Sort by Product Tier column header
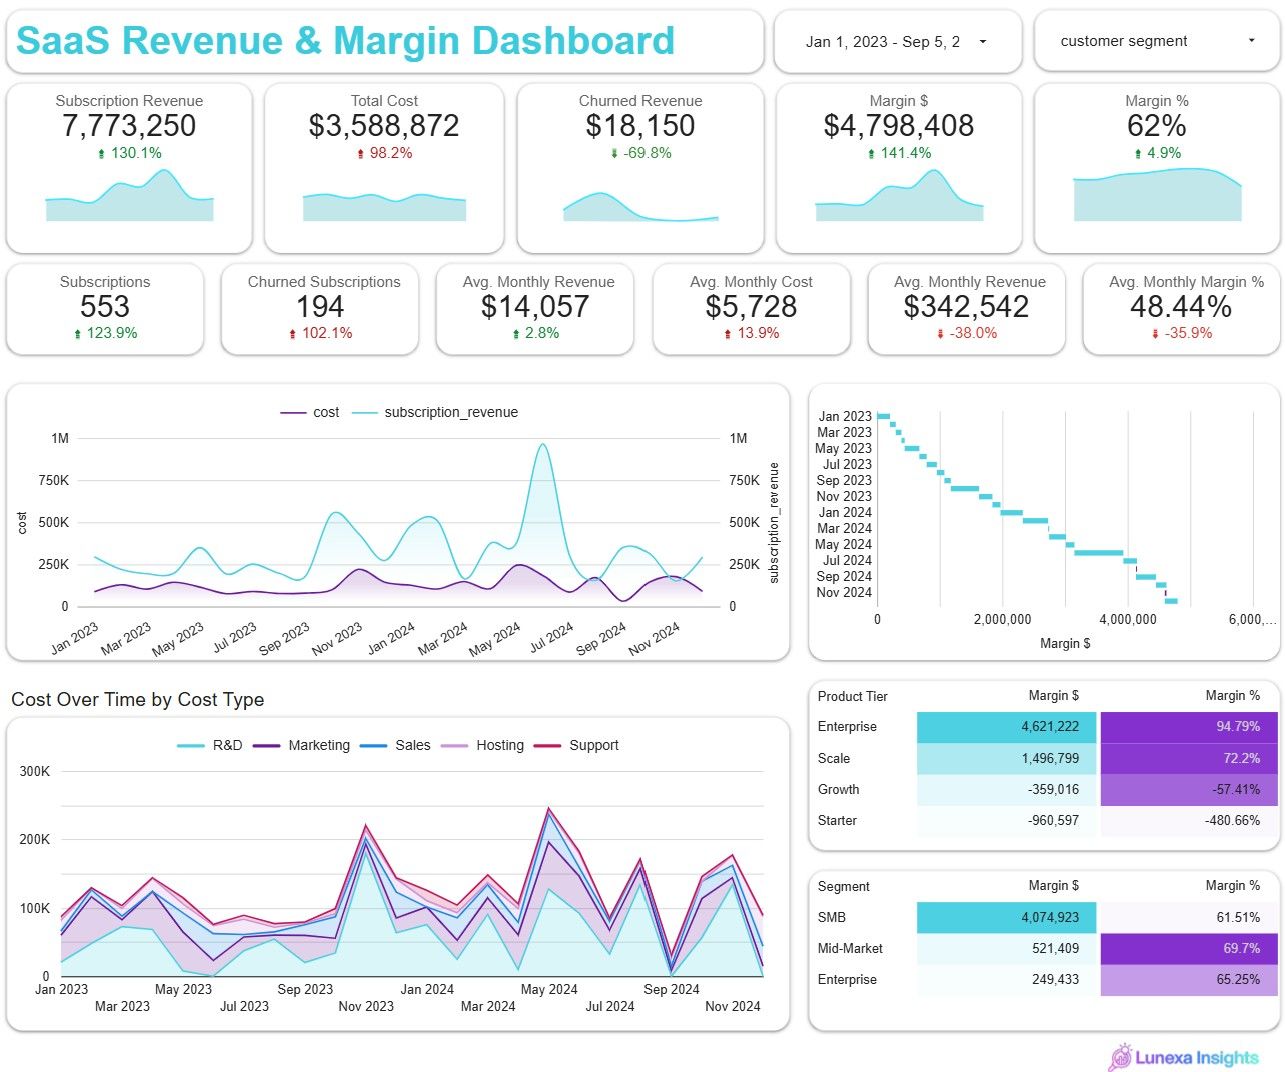This screenshot has height=1072, width=1285. pyautogui.click(x=852, y=696)
